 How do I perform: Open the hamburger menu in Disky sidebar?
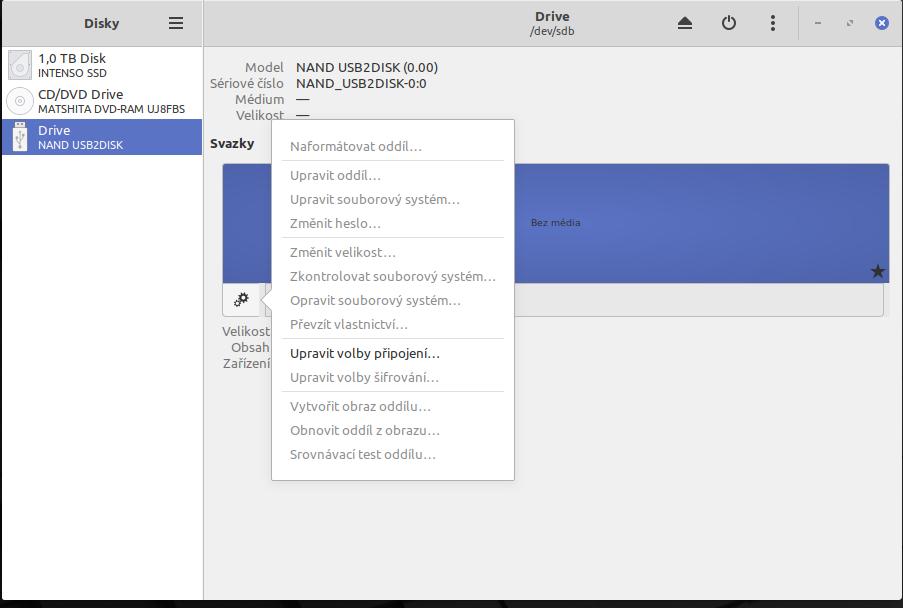coord(176,23)
